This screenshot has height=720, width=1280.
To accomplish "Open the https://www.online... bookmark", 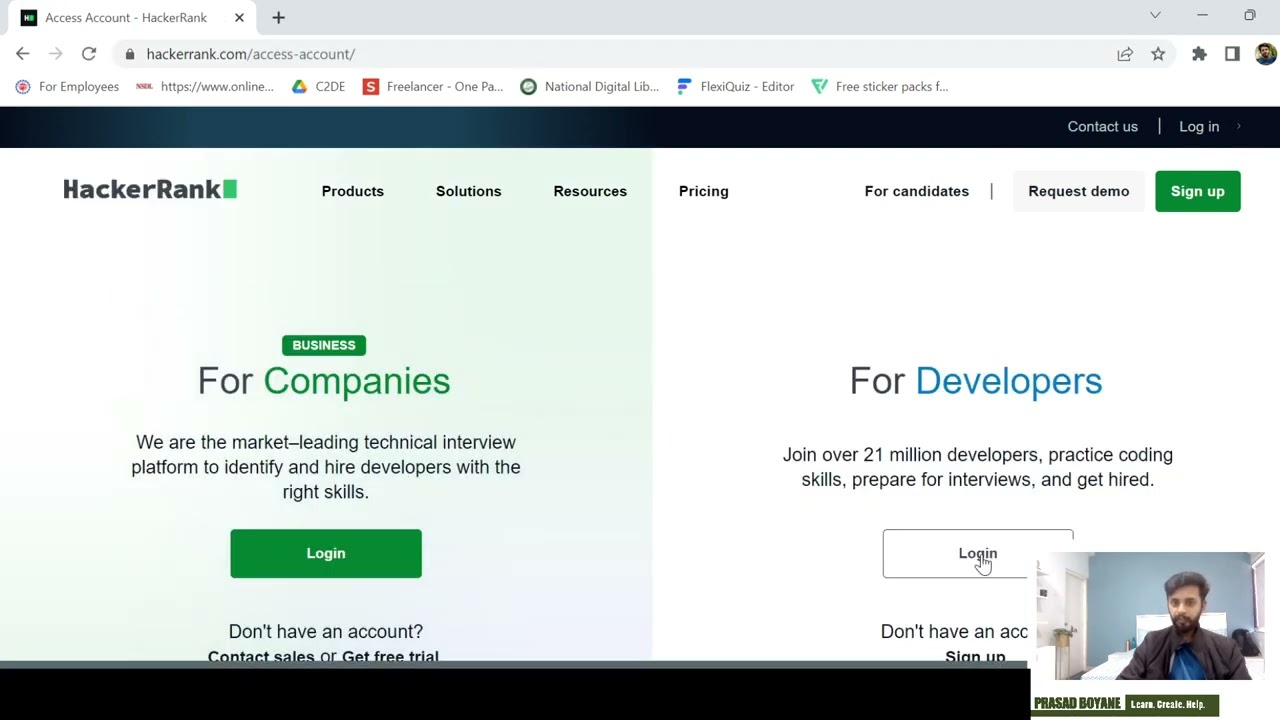I will tap(205, 87).
